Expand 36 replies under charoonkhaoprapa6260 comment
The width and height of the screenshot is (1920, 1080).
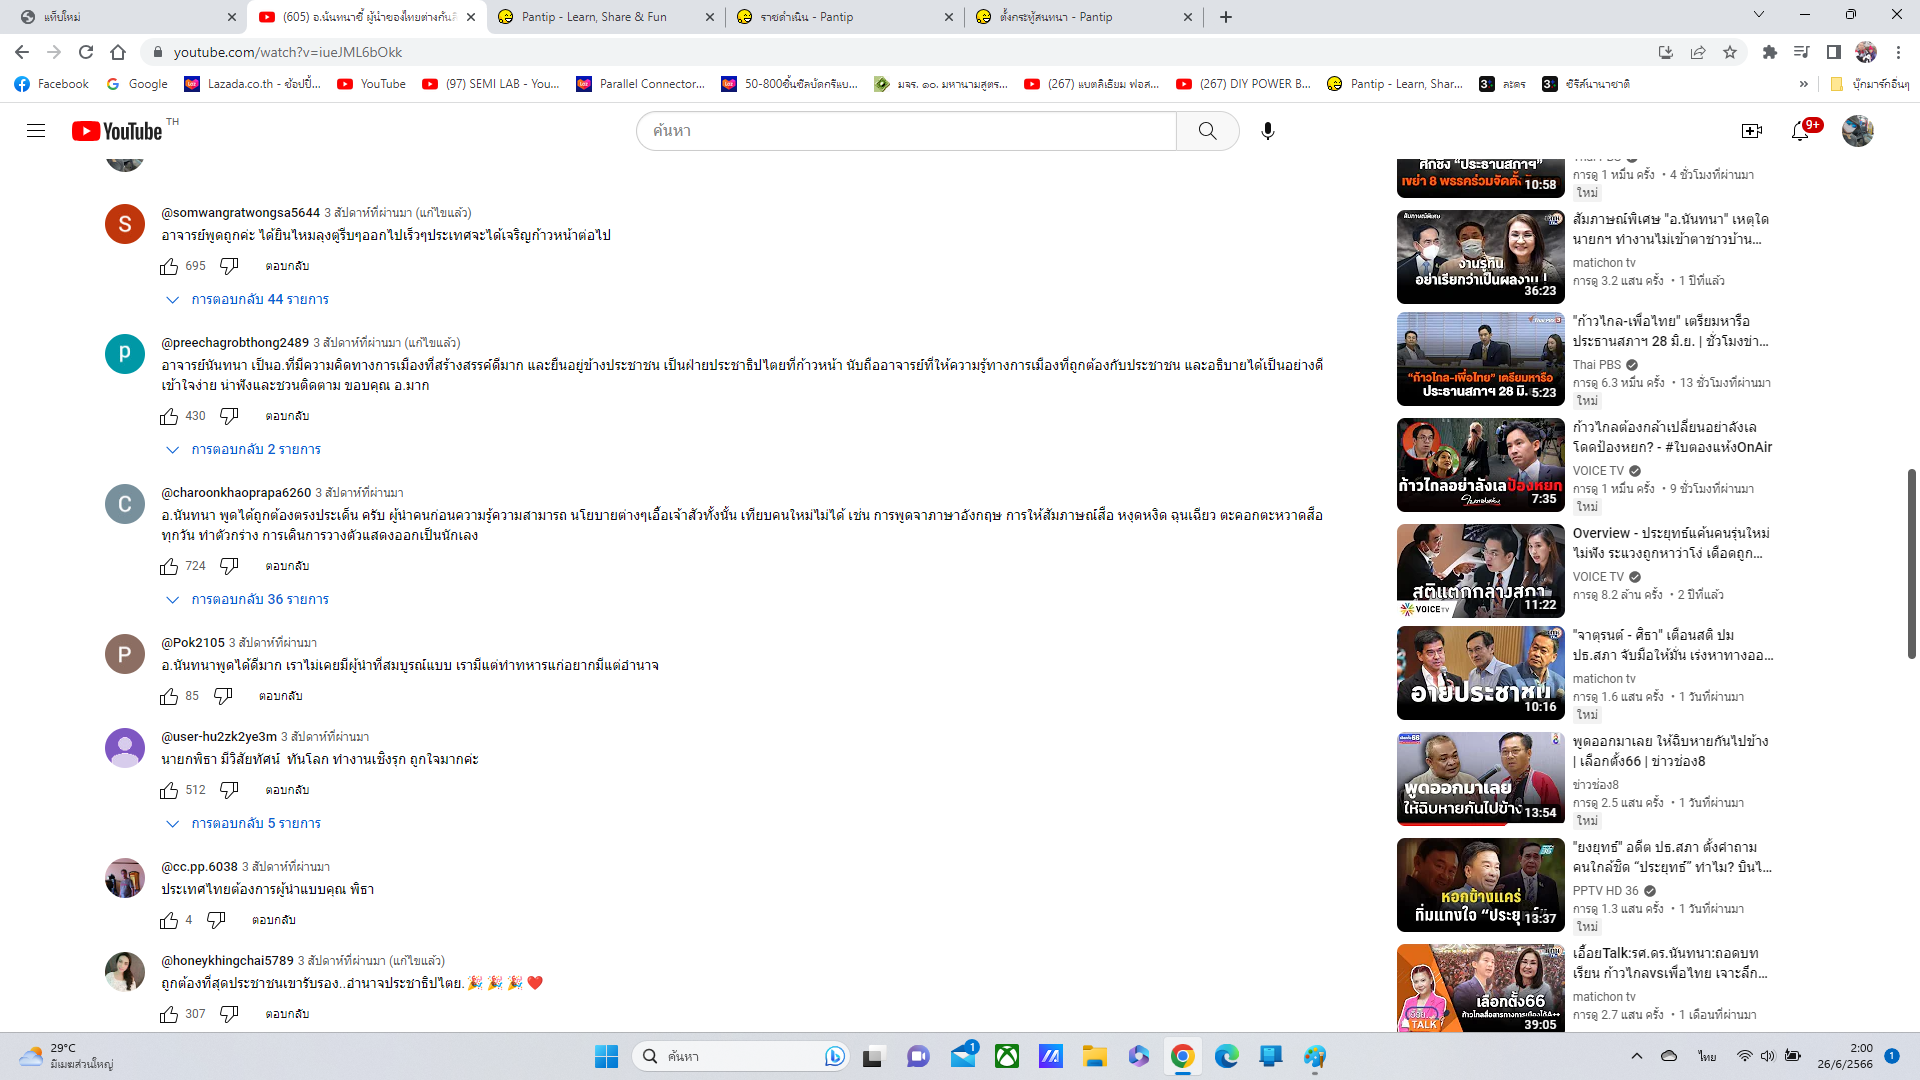coord(247,599)
